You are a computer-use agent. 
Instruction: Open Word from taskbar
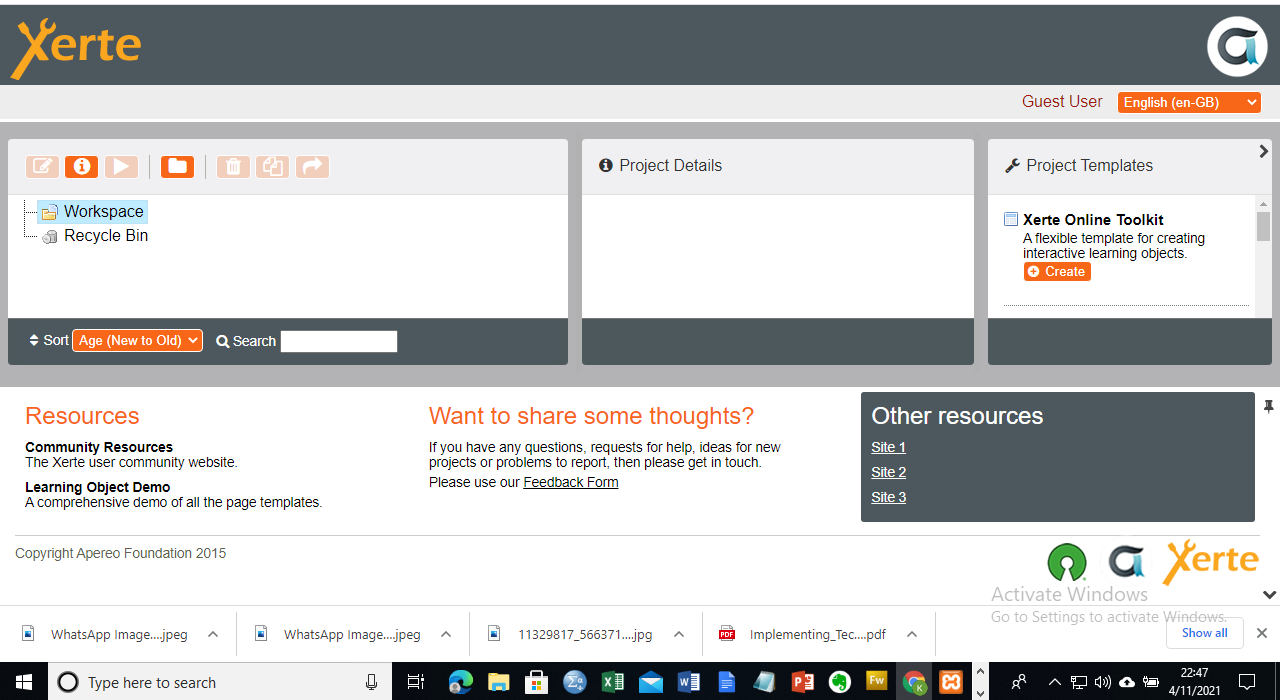click(689, 682)
